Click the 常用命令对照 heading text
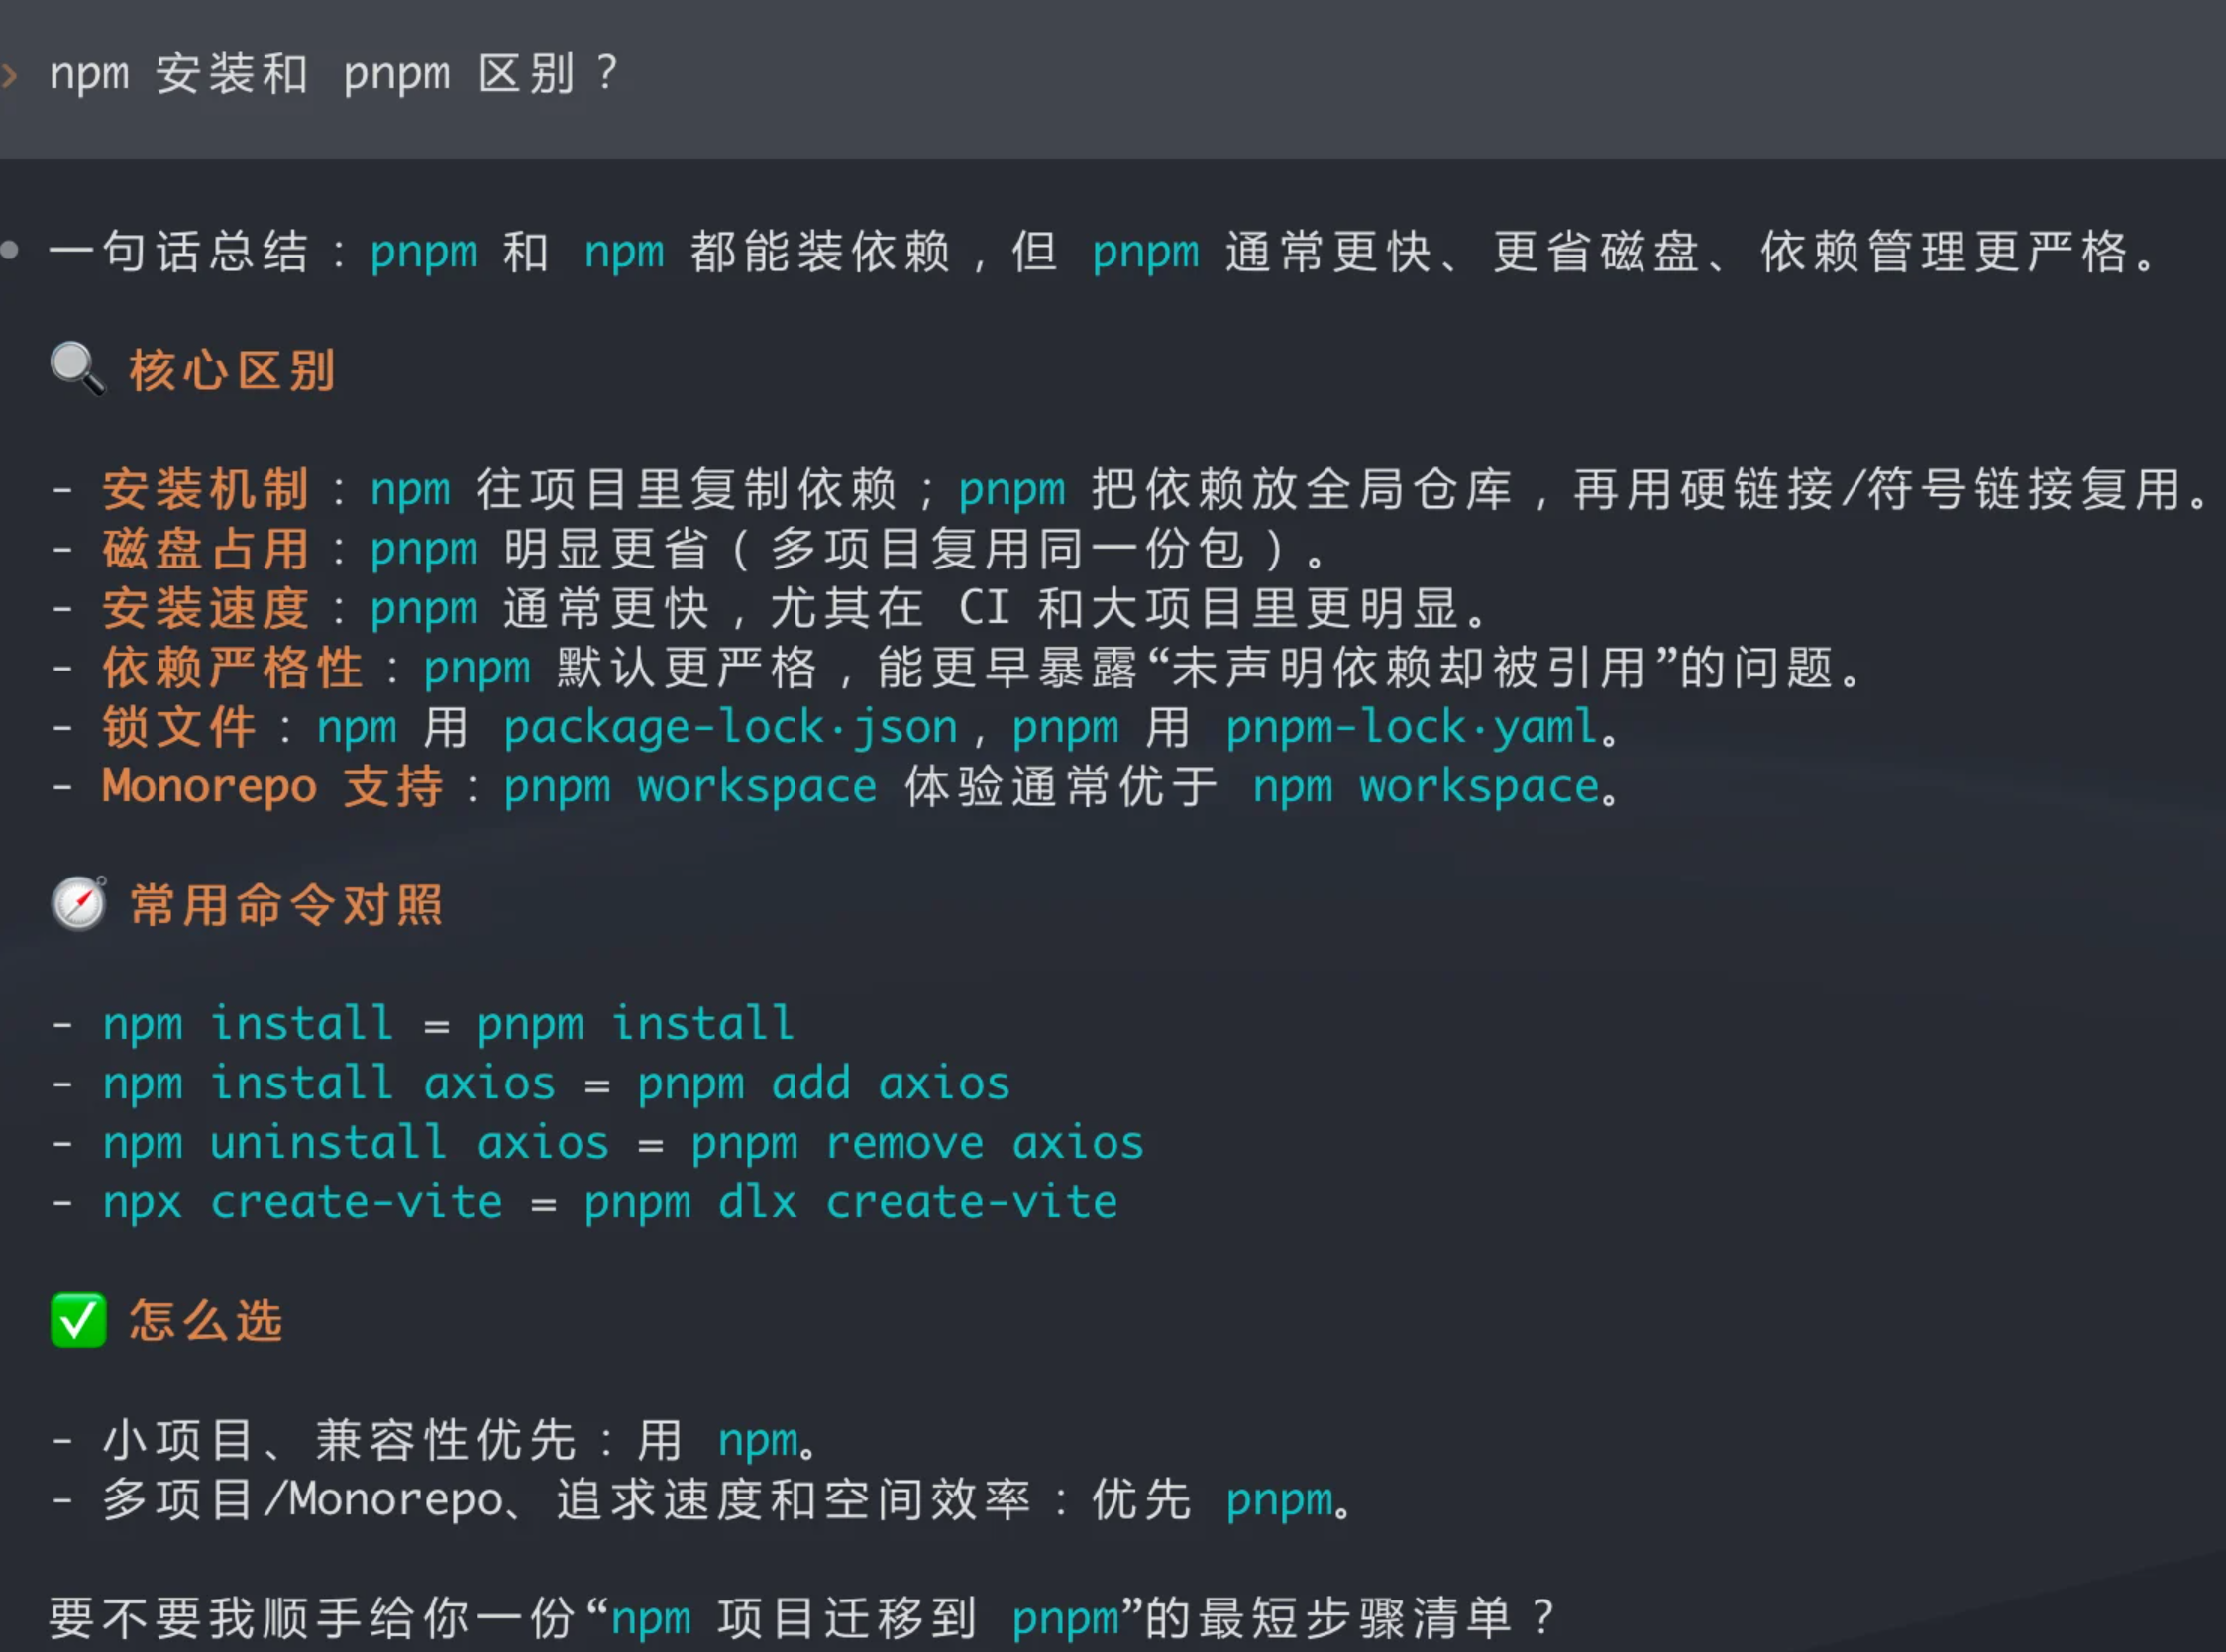The image size is (2226, 1652). 286,906
